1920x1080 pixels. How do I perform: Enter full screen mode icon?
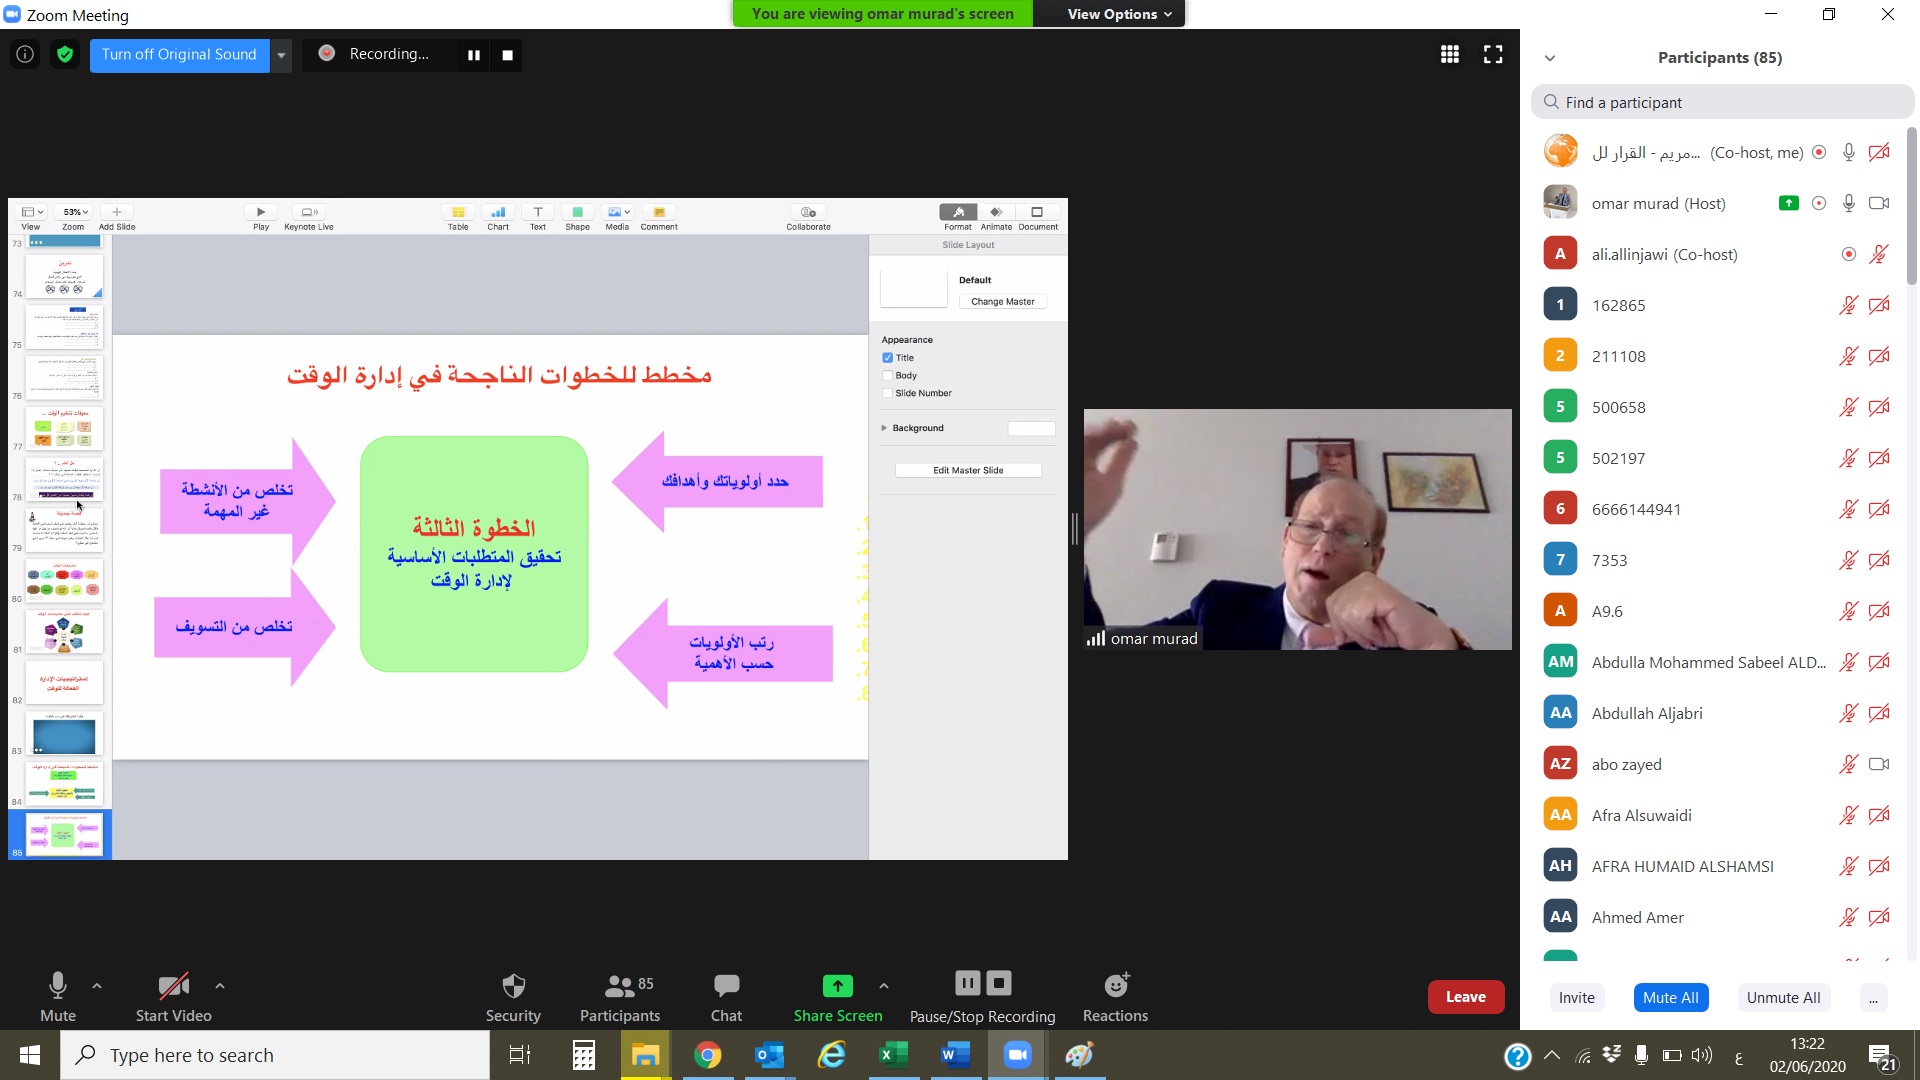[x=1493, y=54]
